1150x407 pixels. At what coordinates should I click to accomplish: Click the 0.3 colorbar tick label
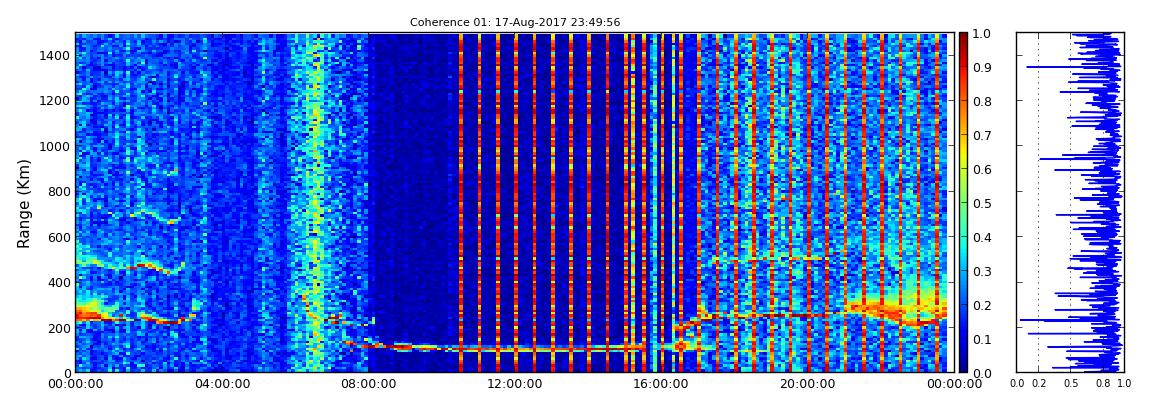(984, 271)
